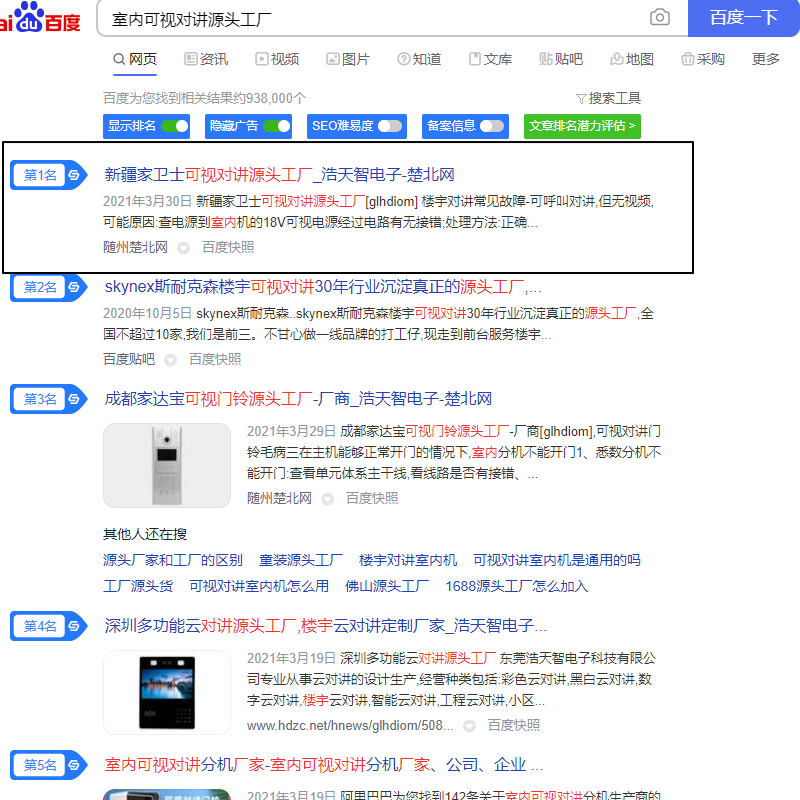Enable the 备案信息 switch
The height and width of the screenshot is (800, 800).
coord(492,126)
